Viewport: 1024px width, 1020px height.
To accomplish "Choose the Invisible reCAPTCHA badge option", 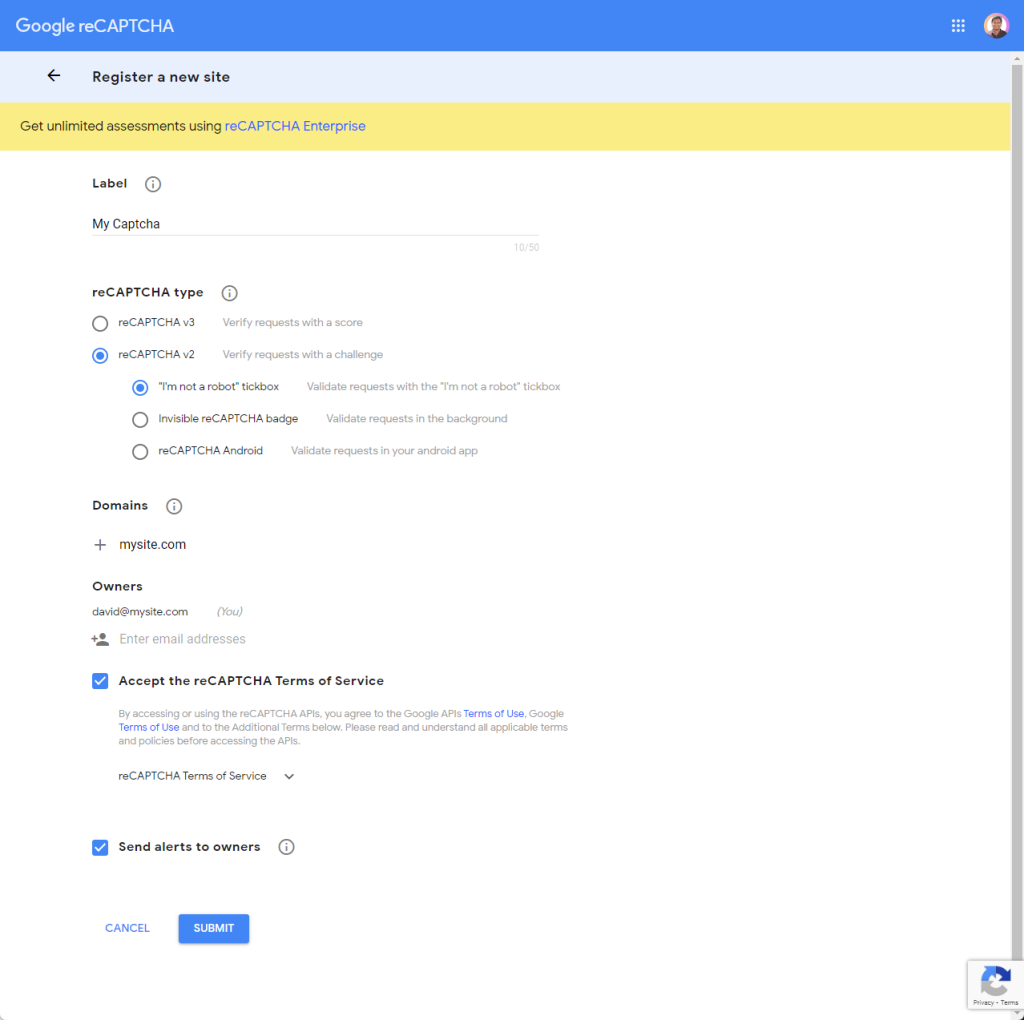I will pos(140,419).
